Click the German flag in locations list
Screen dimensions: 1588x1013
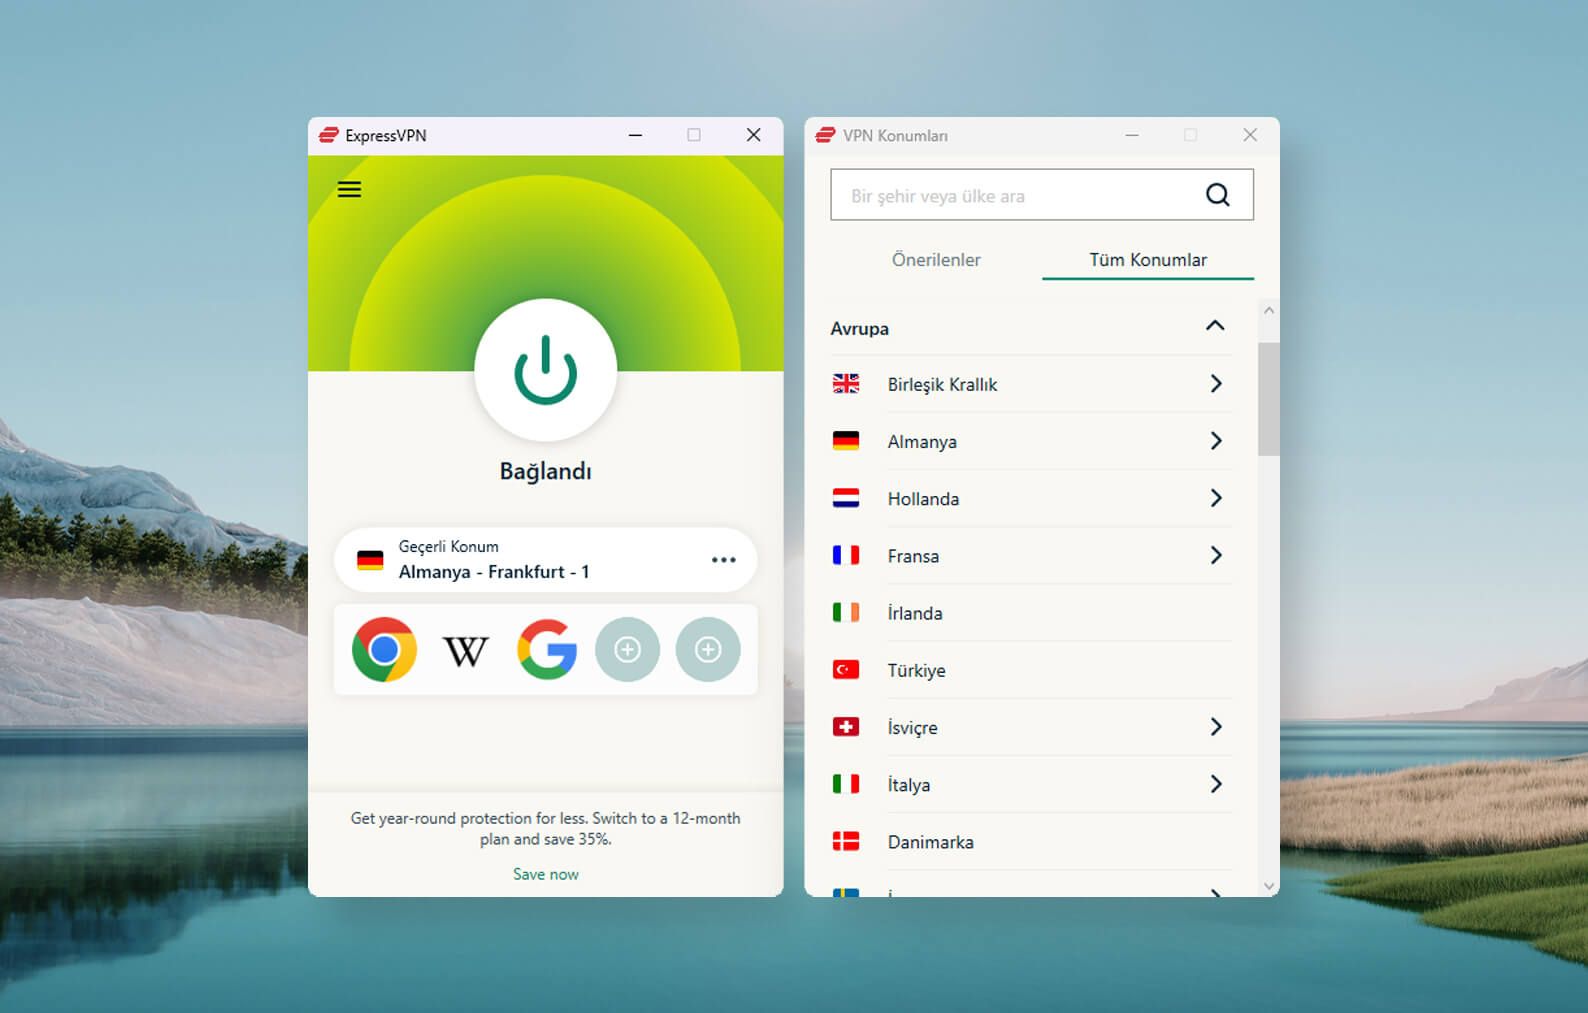click(846, 441)
